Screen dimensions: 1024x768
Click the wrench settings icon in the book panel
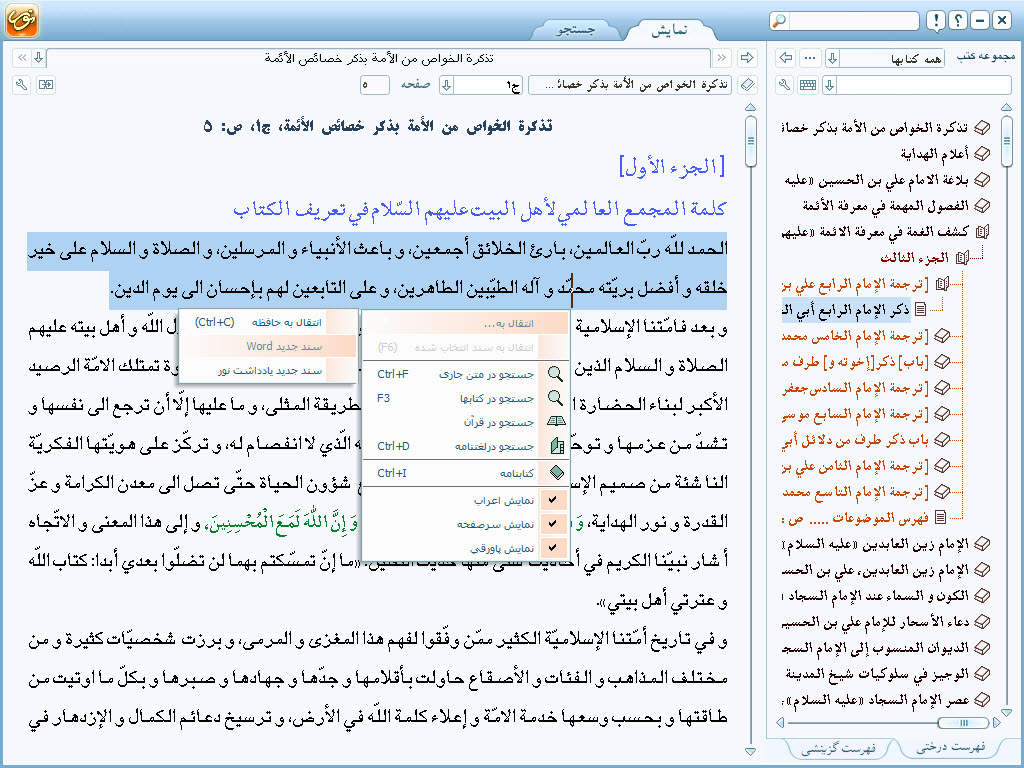coord(785,85)
